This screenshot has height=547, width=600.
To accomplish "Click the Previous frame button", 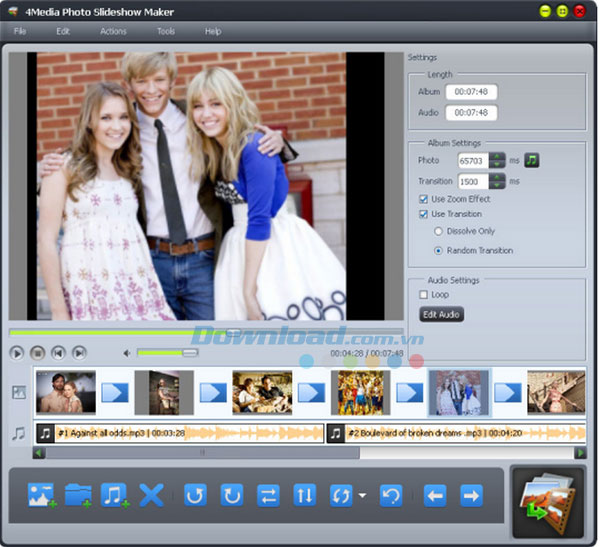I will [x=58, y=353].
